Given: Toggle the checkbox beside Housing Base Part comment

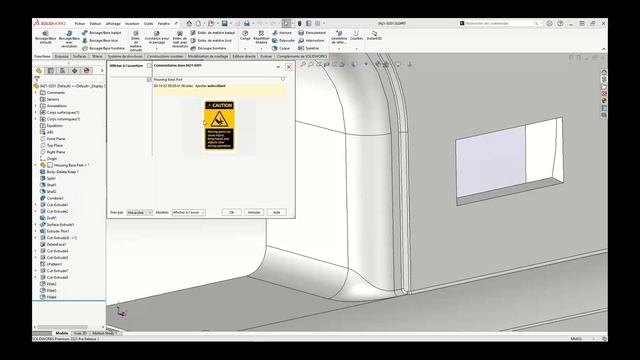Looking at the screenshot, I should click(x=149, y=80).
